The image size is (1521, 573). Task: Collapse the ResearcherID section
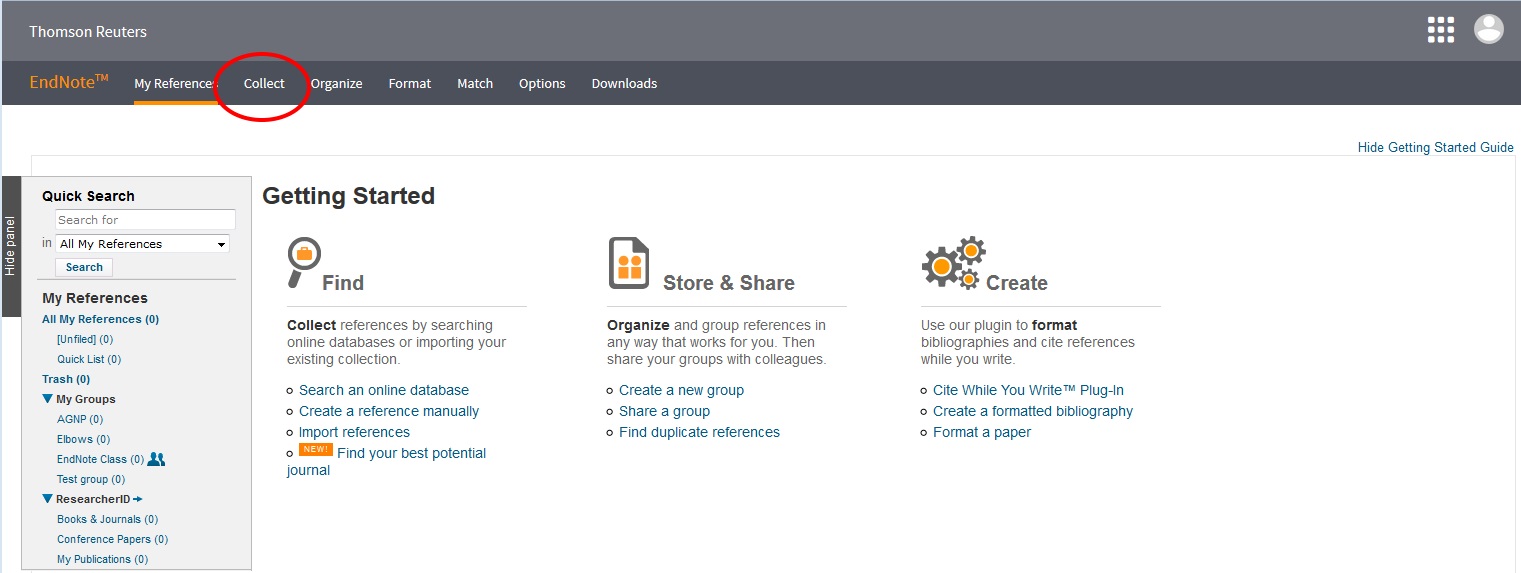[x=47, y=499]
